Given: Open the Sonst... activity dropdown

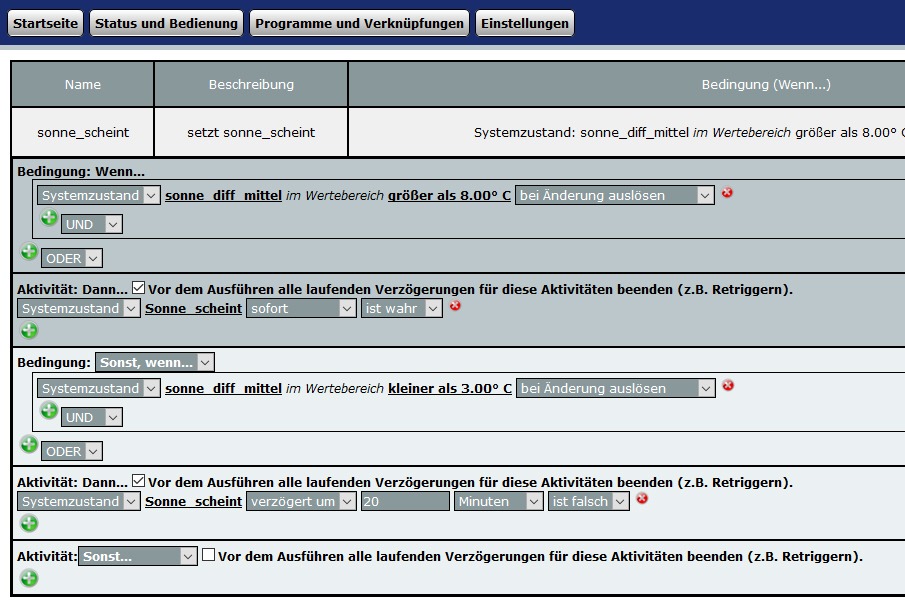Looking at the screenshot, I should [x=138, y=556].
